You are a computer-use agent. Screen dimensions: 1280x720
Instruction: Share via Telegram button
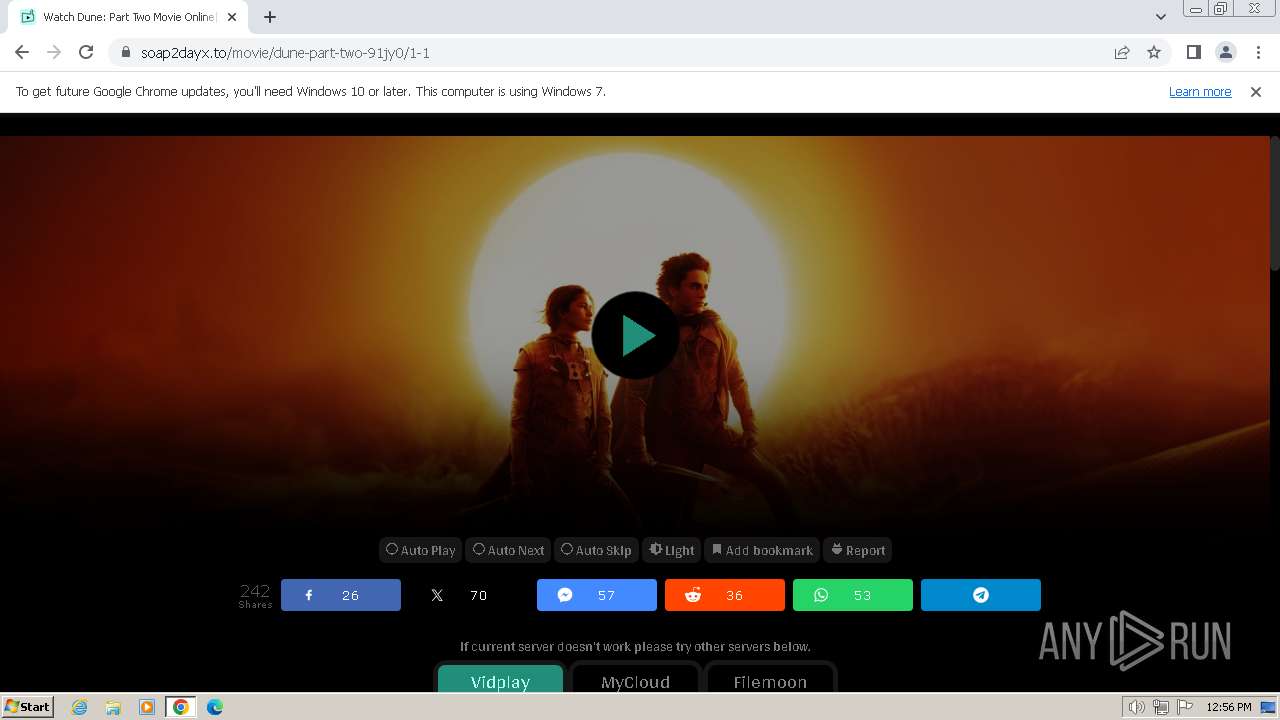coord(981,595)
